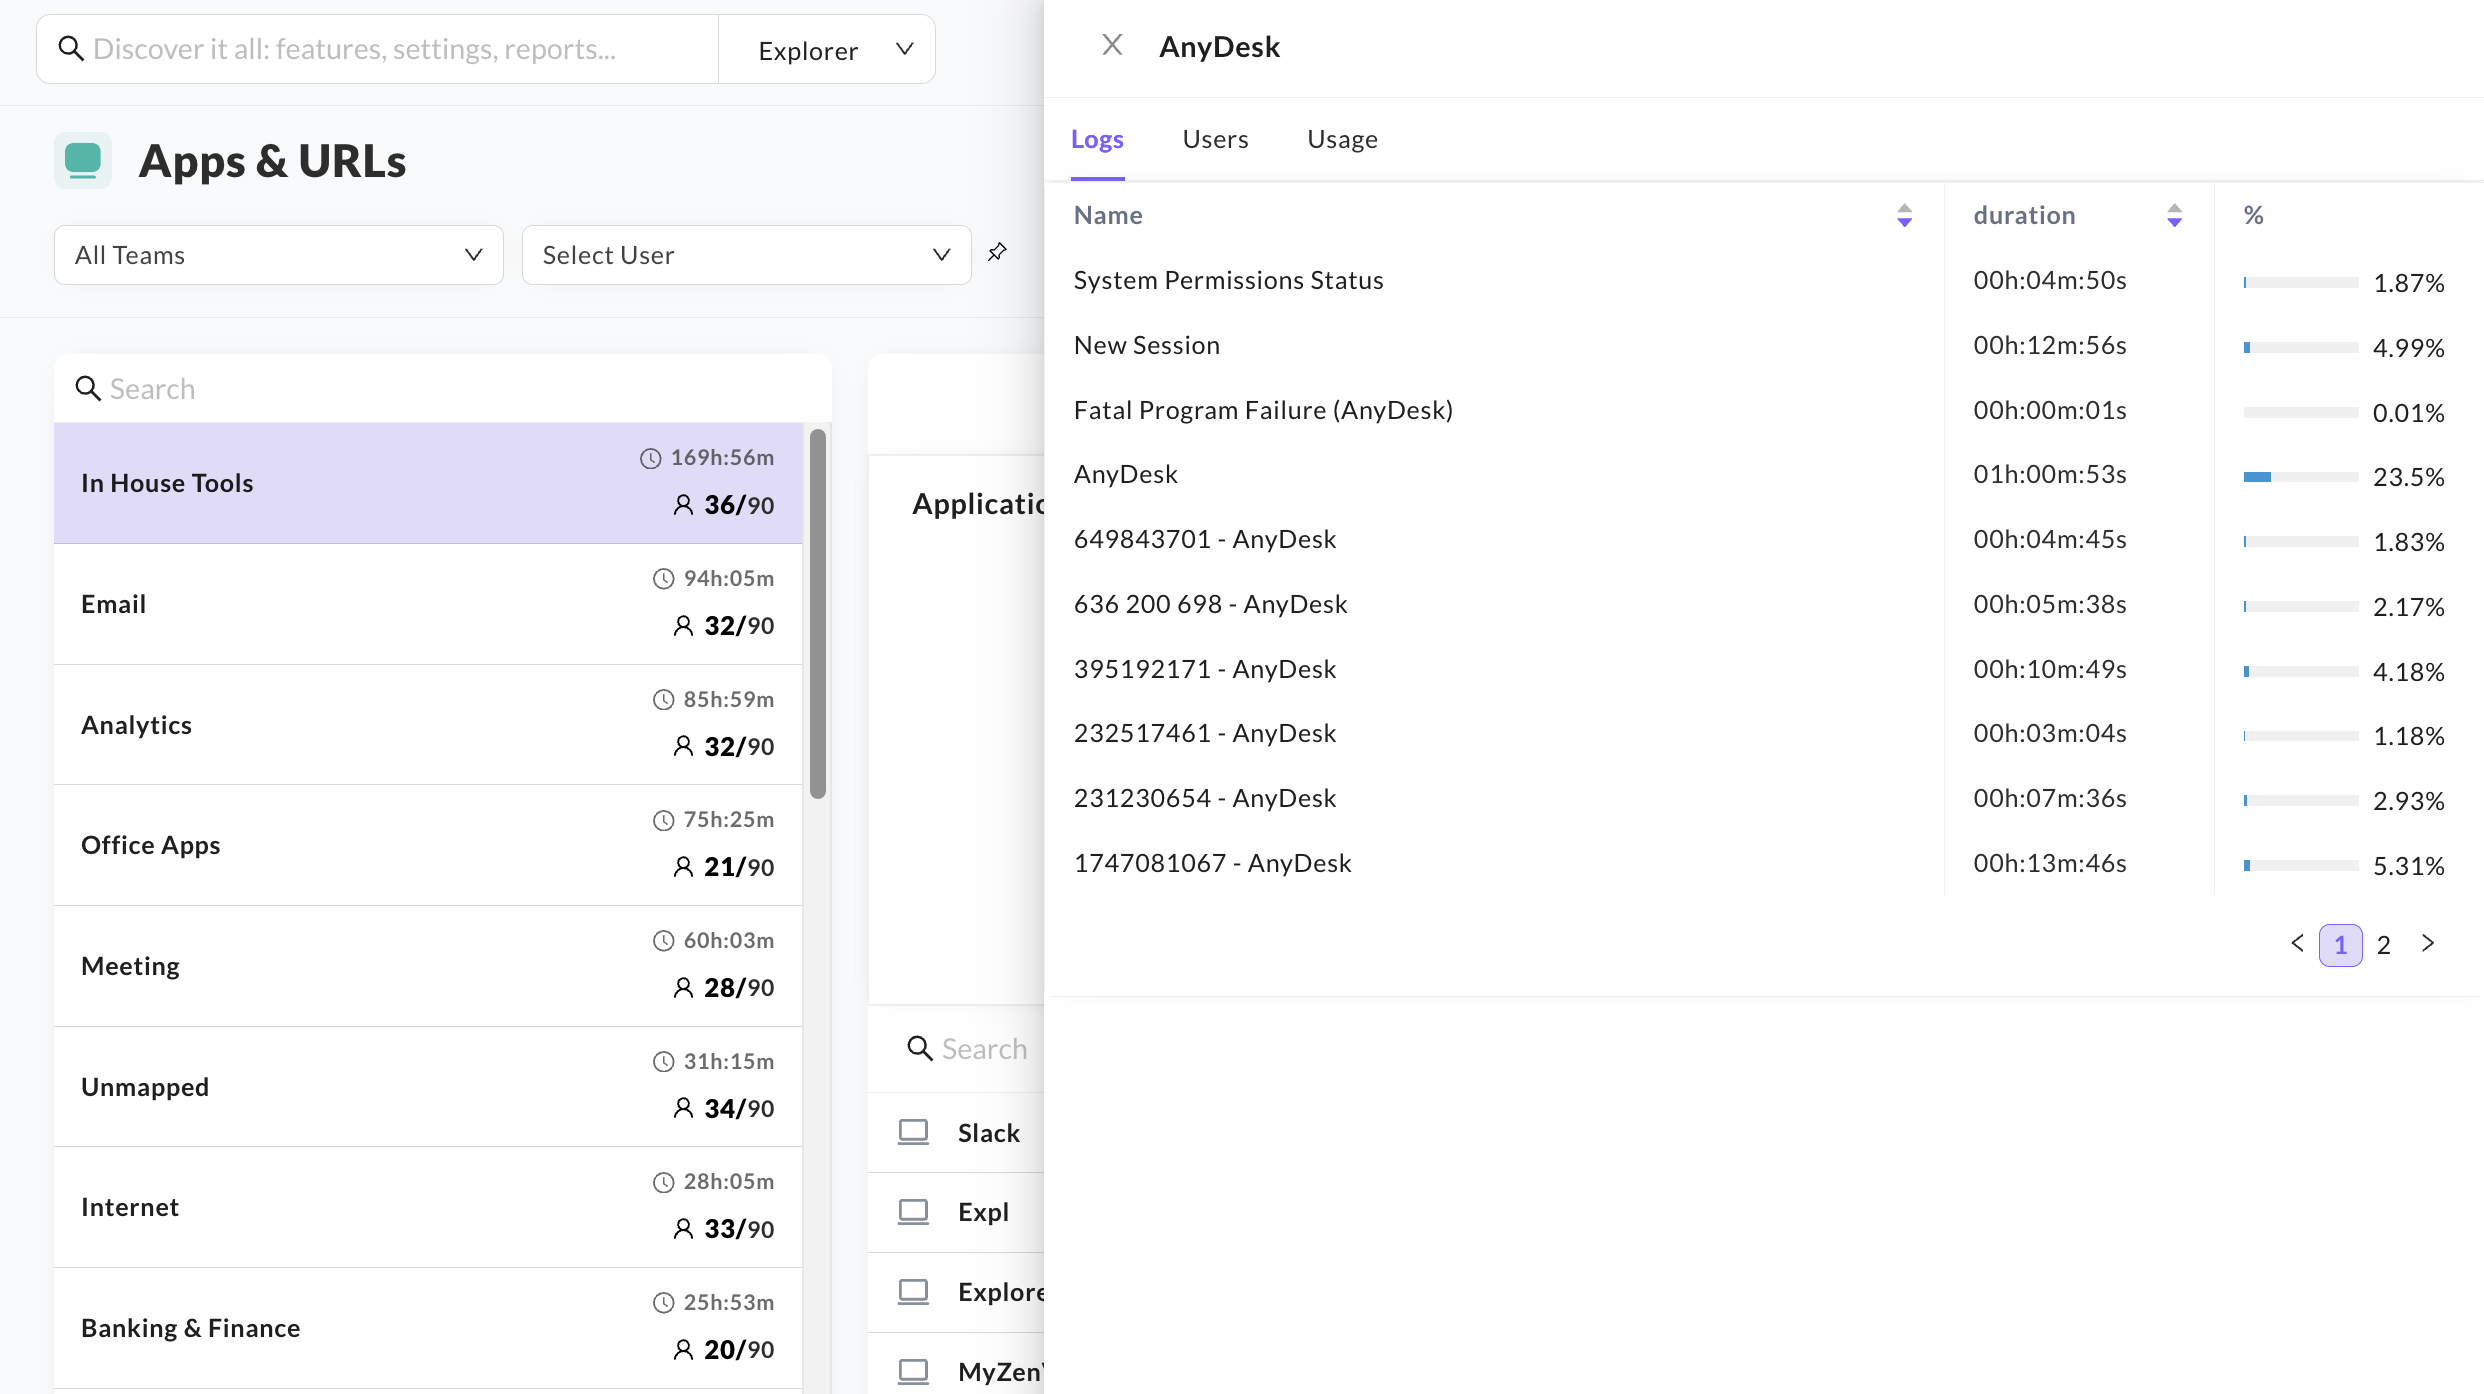Click the pin filter icon

point(997,252)
